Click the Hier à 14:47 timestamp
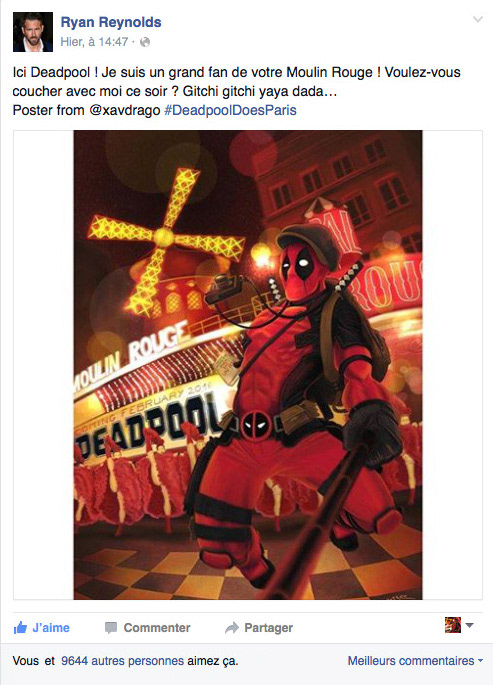The height and width of the screenshot is (685, 493). coord(94,42)
